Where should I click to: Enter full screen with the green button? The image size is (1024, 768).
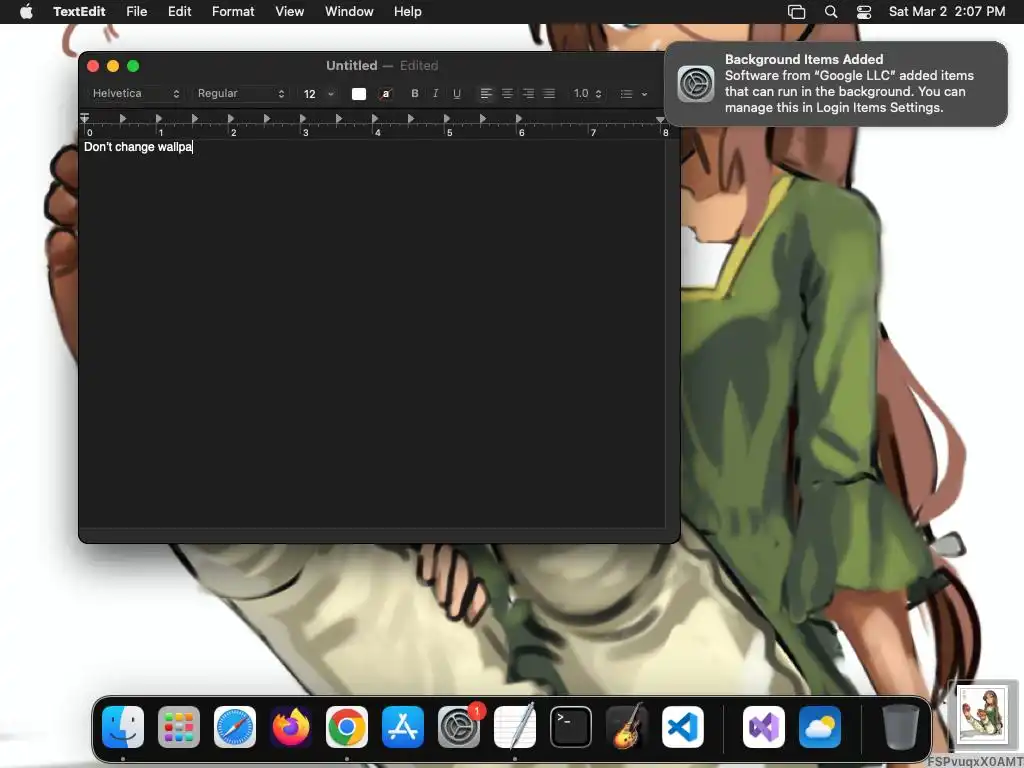pyautogui.click(x=133, y=66)
